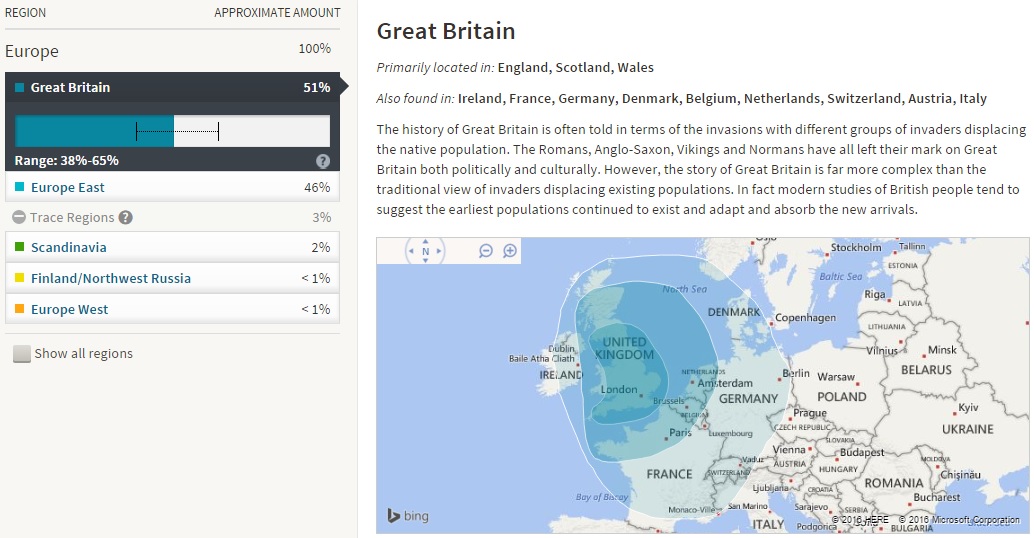The width and height of the screenshot is (1034, 538).
Task: Open the Finland/Northwest Russia link
Action: [x=110, y=278]
